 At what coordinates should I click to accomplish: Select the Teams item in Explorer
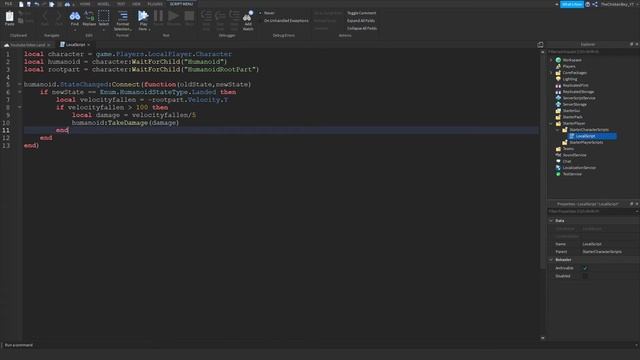pyautogui.click(x=568, y=149)
